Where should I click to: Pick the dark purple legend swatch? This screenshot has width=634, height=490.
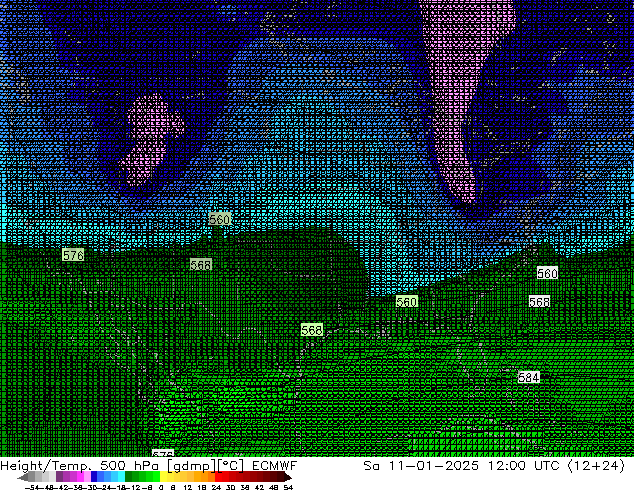point(59,476)
